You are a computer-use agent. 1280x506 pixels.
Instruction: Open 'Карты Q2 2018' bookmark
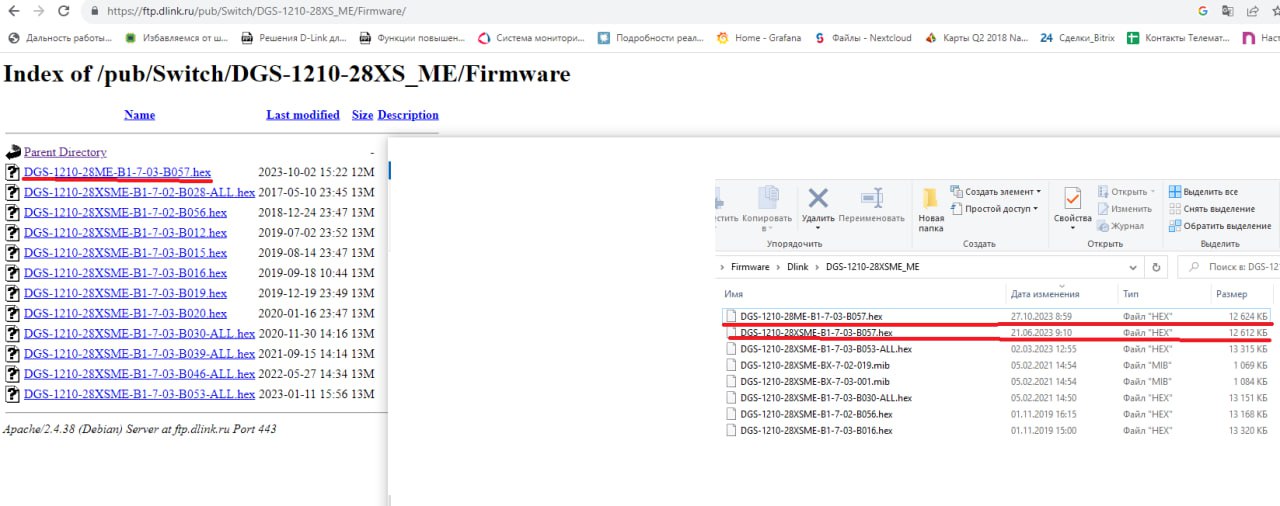coord(976,38)
